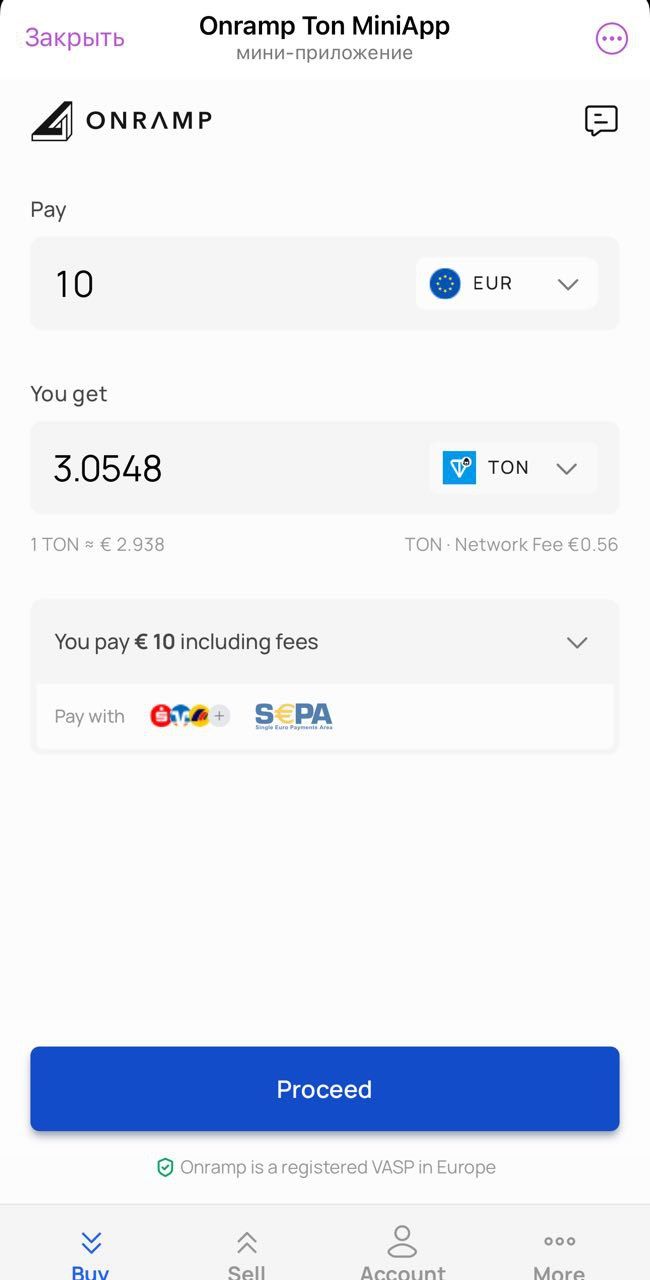Click the SEPA payment logo
The height and width of the screenshot is (1280, 650).
pos(293,715)
